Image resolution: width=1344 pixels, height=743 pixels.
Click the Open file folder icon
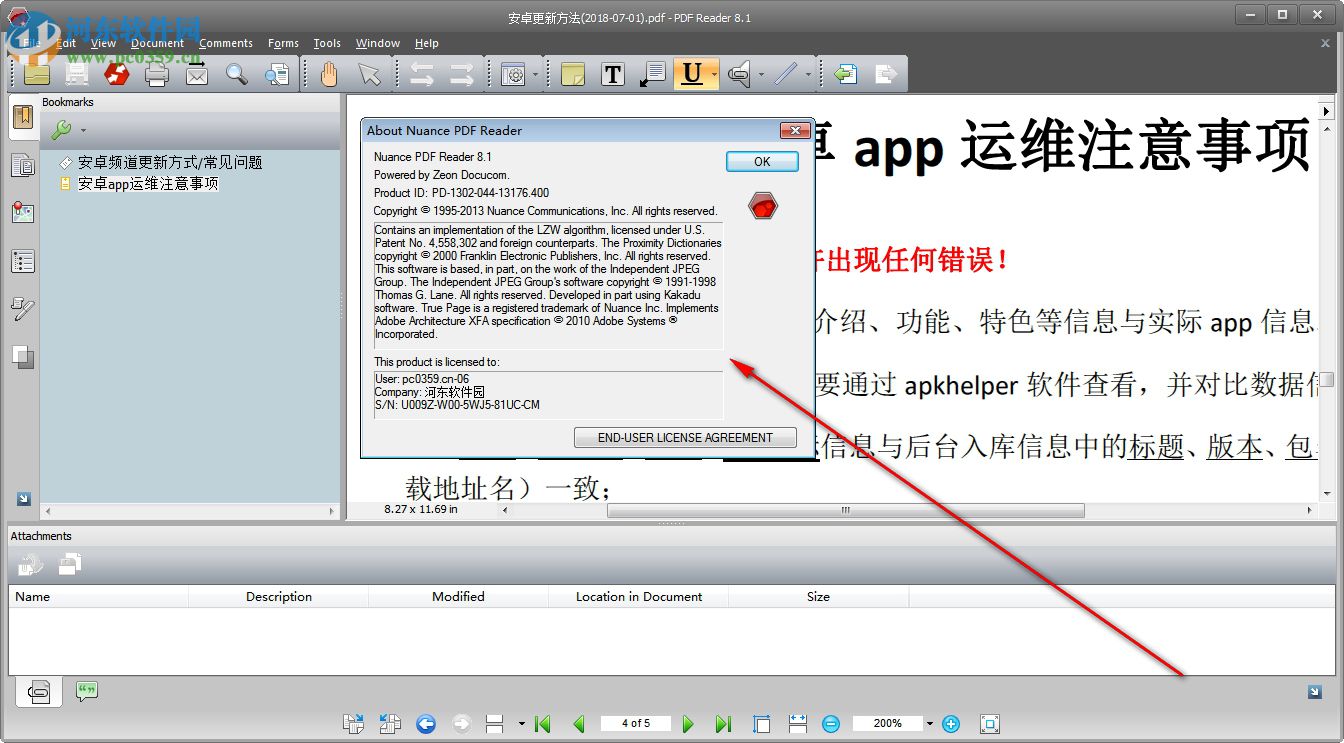[37, 74]
